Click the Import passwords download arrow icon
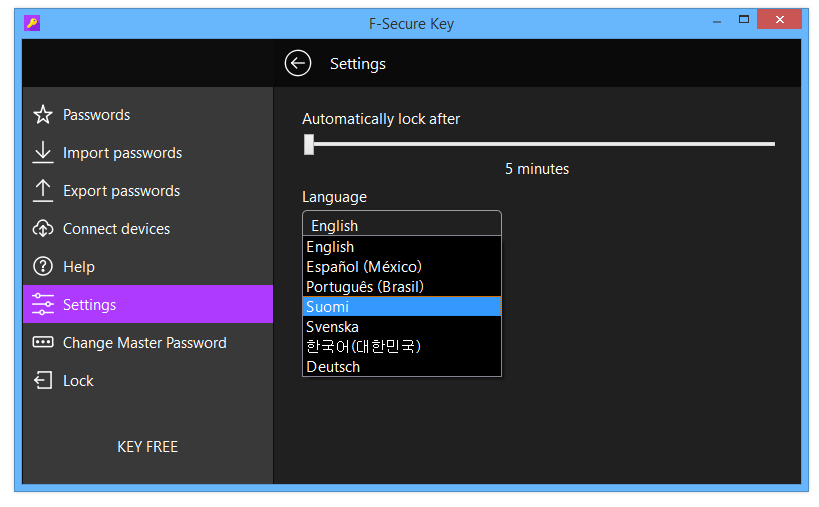The height and width of the screenshot is (507, 819). tap(43, 152)
